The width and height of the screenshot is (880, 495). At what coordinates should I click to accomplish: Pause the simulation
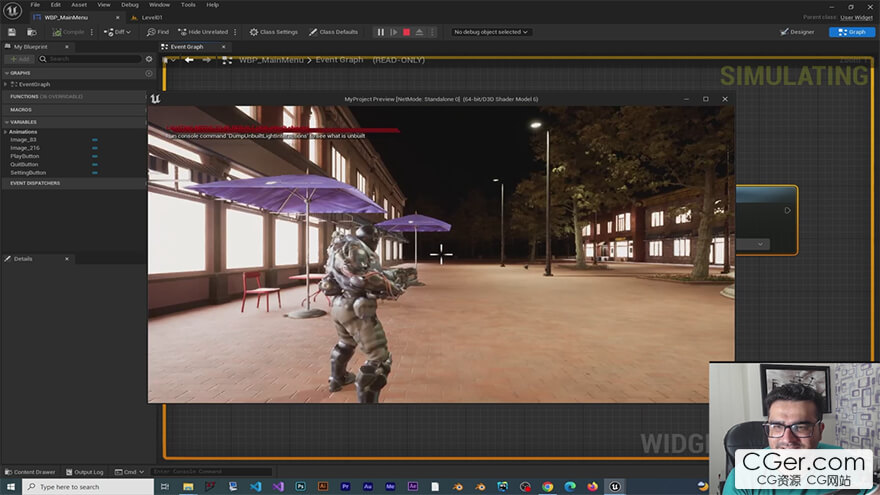click(x=381, y=32)
